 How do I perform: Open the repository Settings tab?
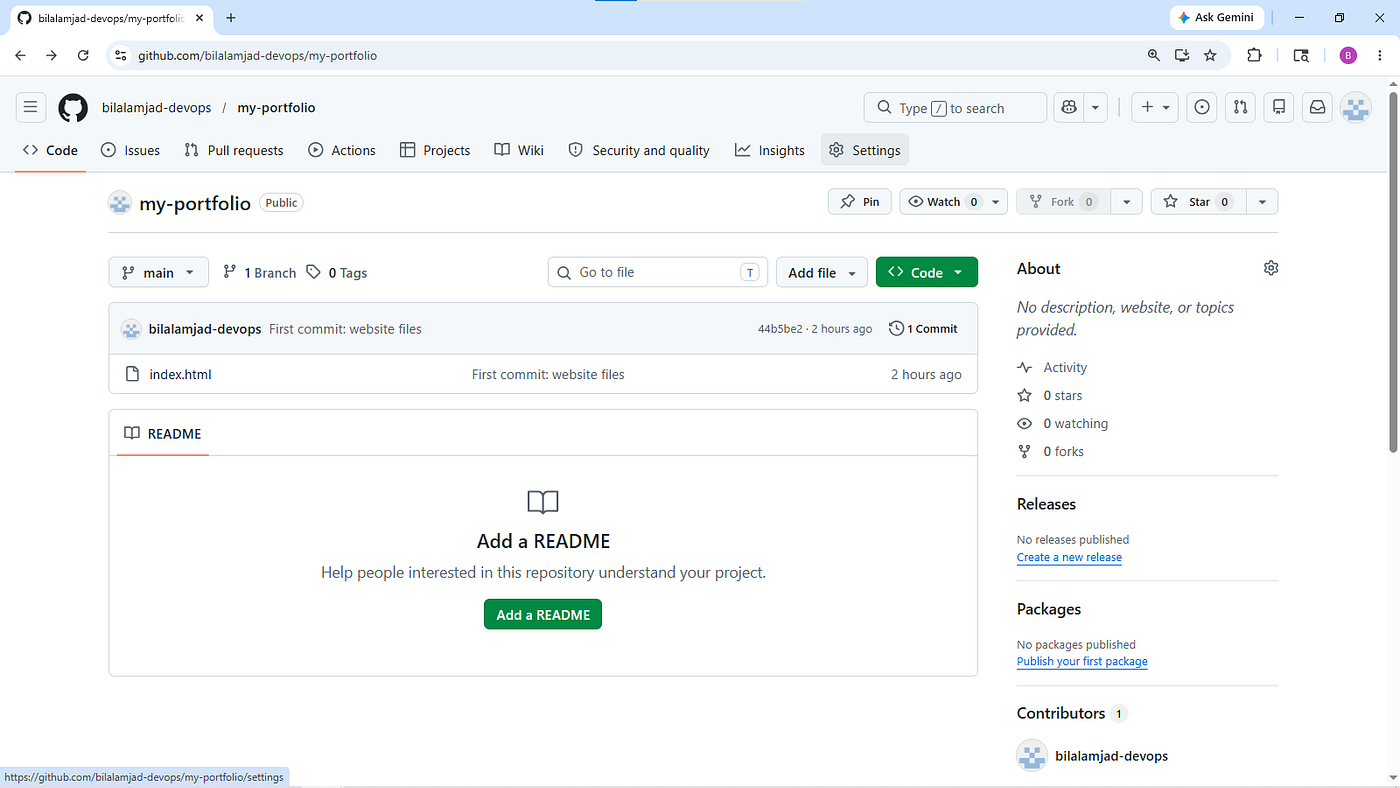point(865,150)
